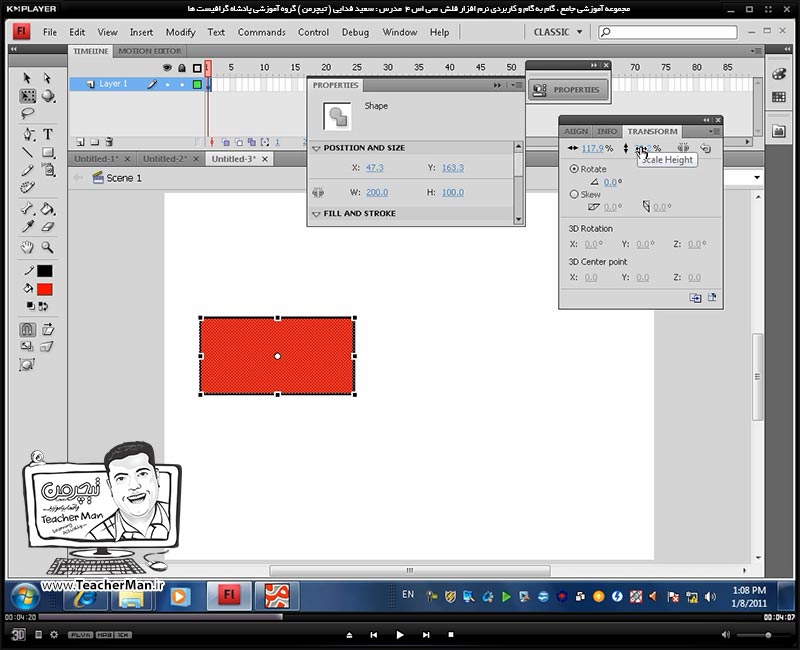Click Remove Transform icon
Viewport: 800px width, 650px height.
click(712, 297)
